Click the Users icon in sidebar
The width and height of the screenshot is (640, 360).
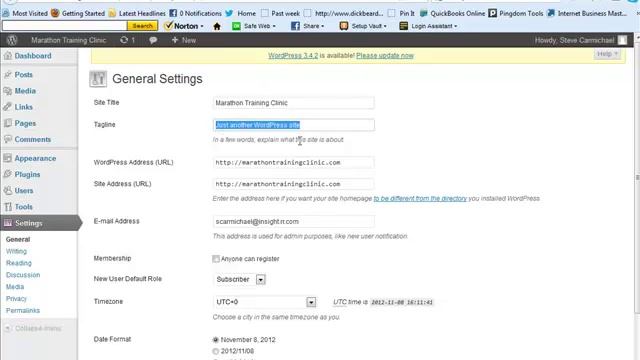pos(8,191)
